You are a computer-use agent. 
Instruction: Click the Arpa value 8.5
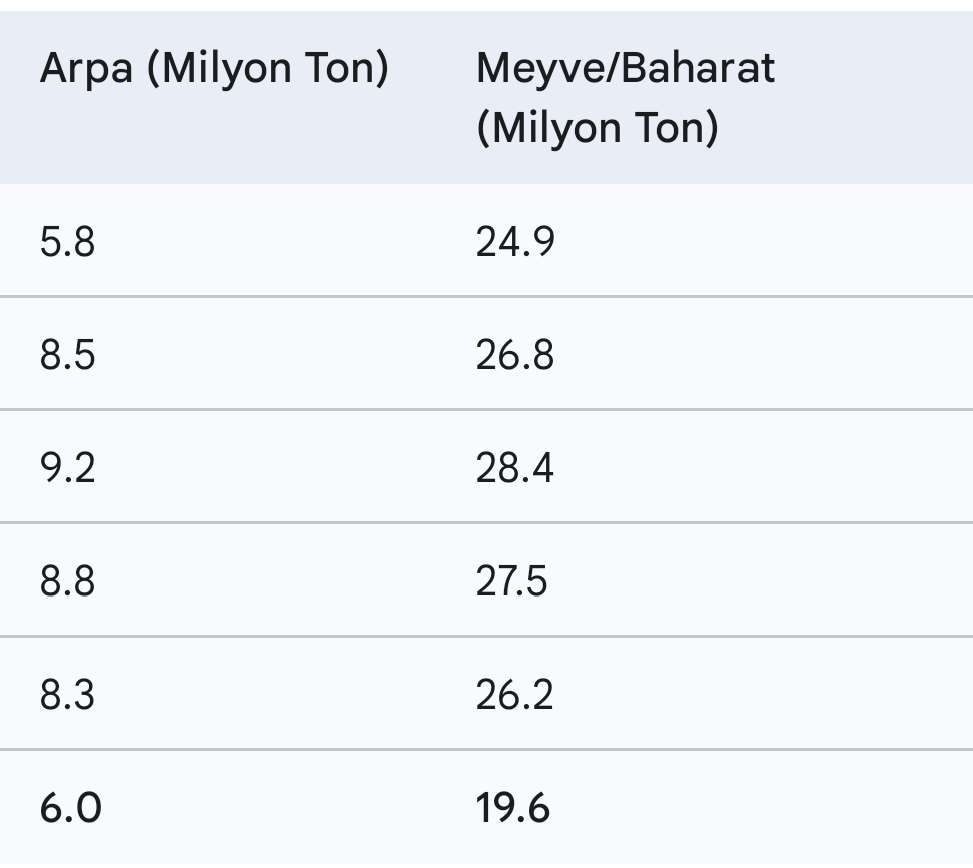coord(68,355)
